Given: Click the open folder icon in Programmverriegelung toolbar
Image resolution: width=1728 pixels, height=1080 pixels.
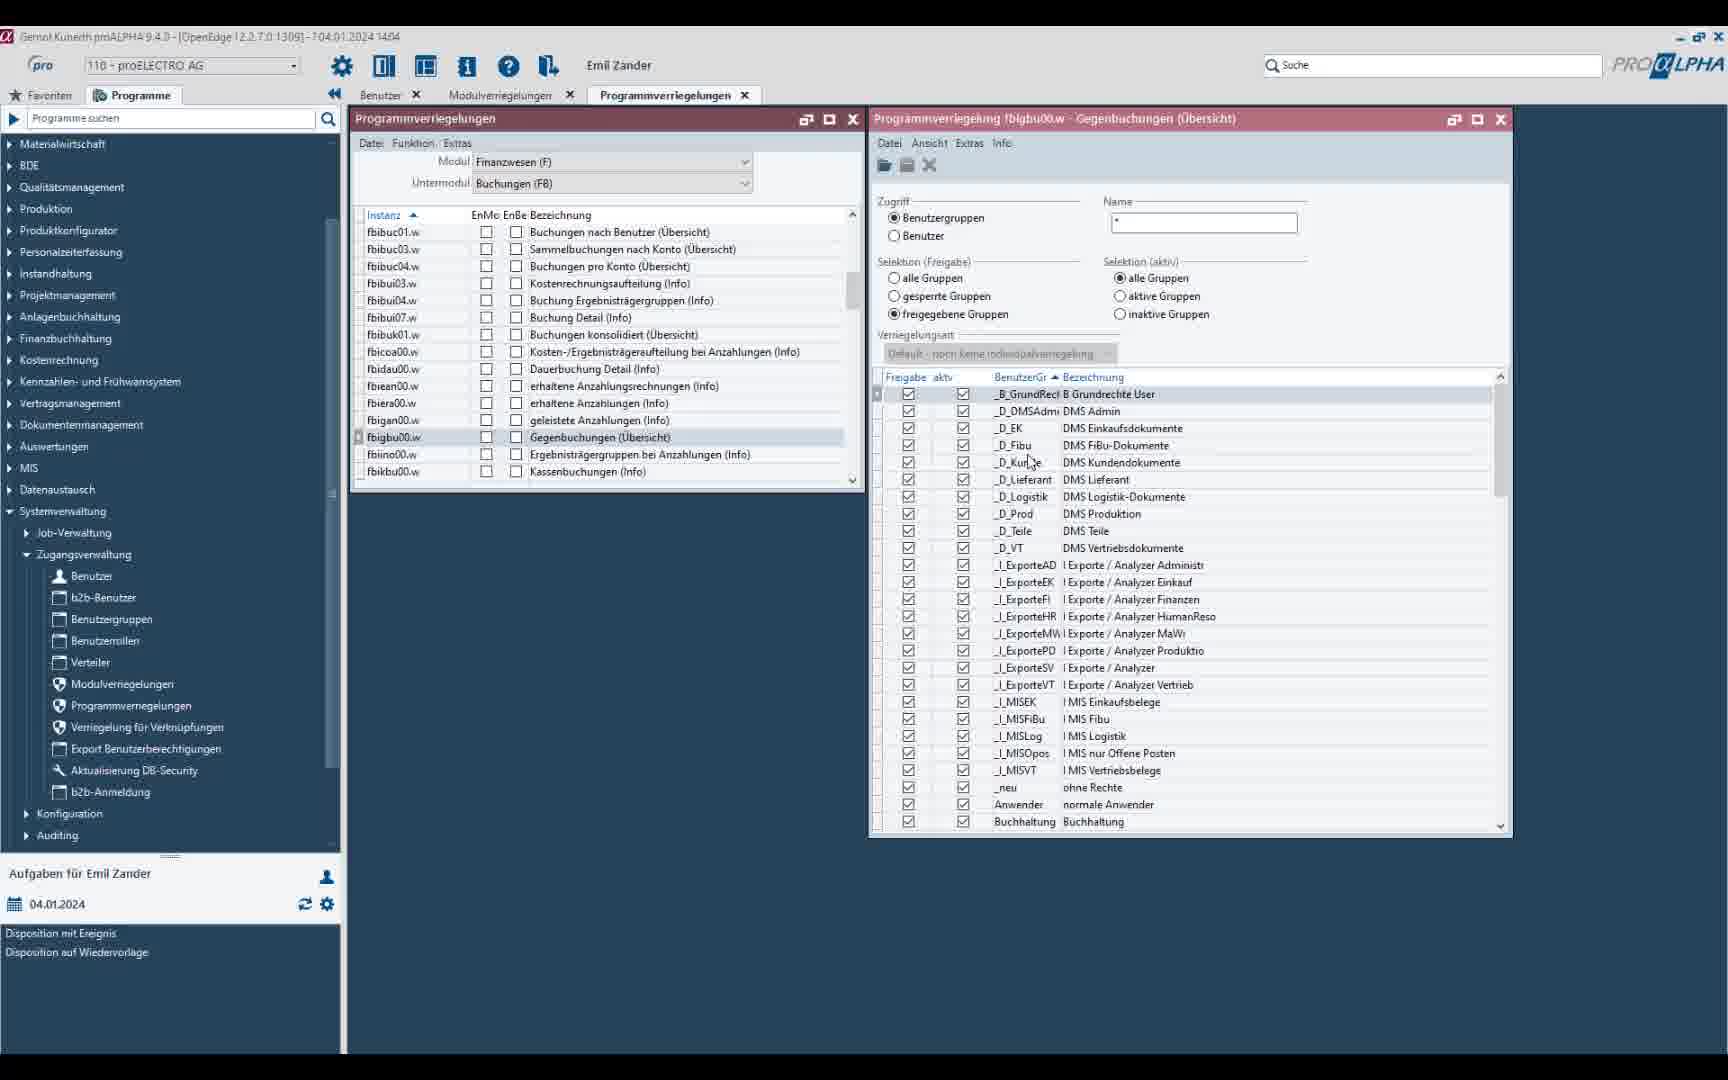Looking at the screenshot, I should tap(884, 165).
